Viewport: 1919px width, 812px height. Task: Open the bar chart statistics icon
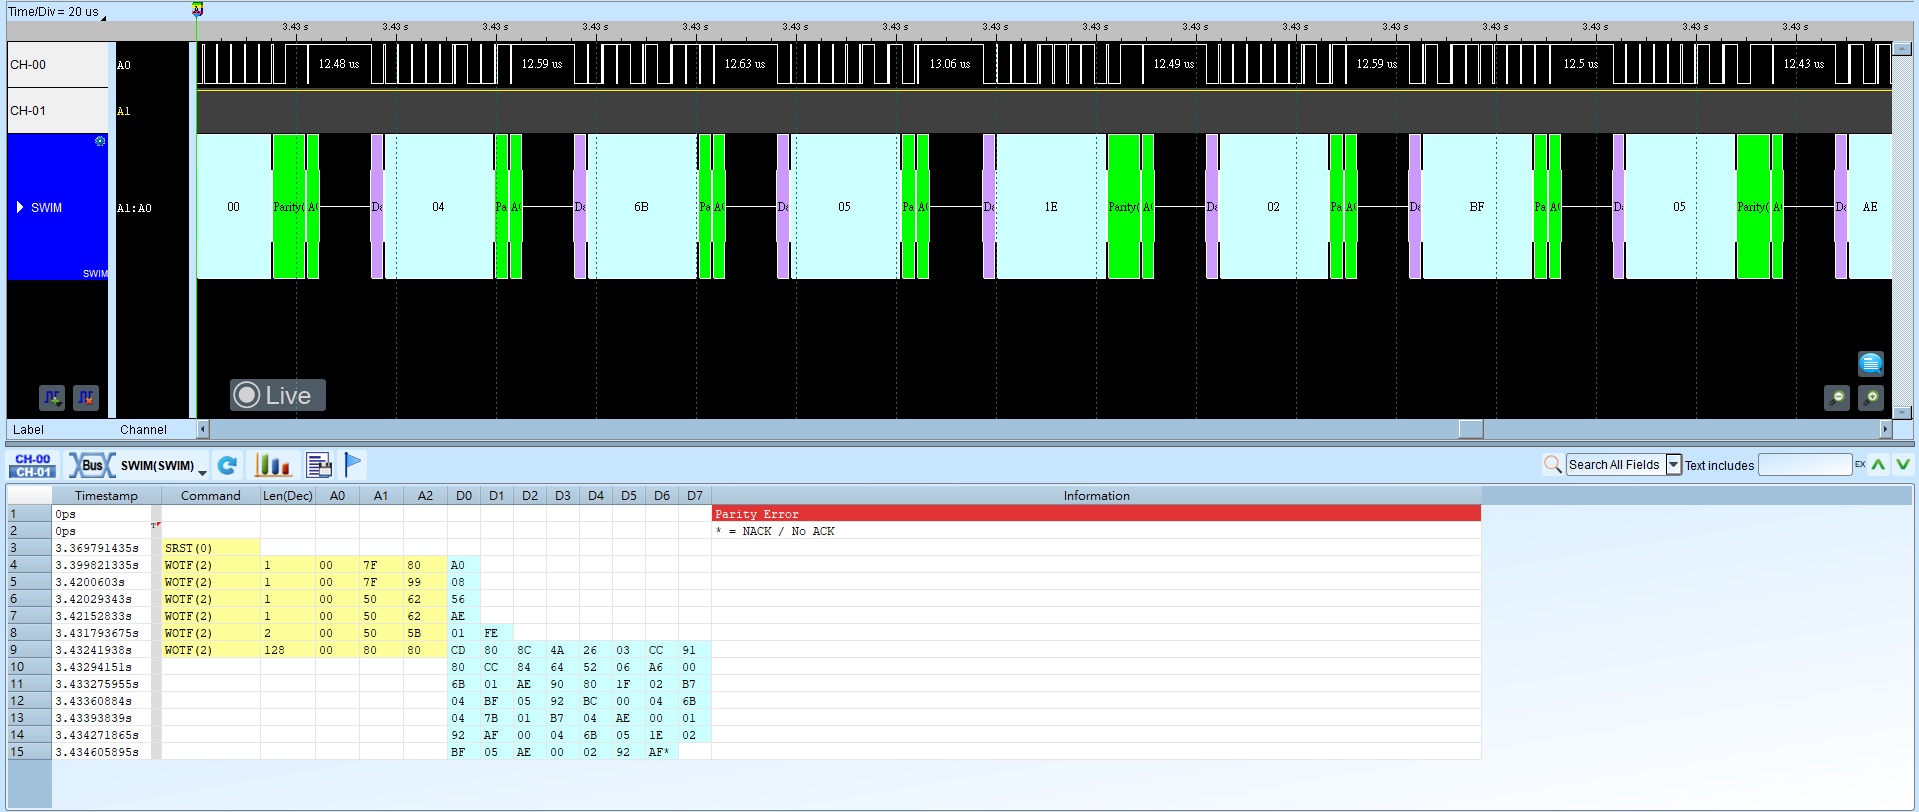272,465
